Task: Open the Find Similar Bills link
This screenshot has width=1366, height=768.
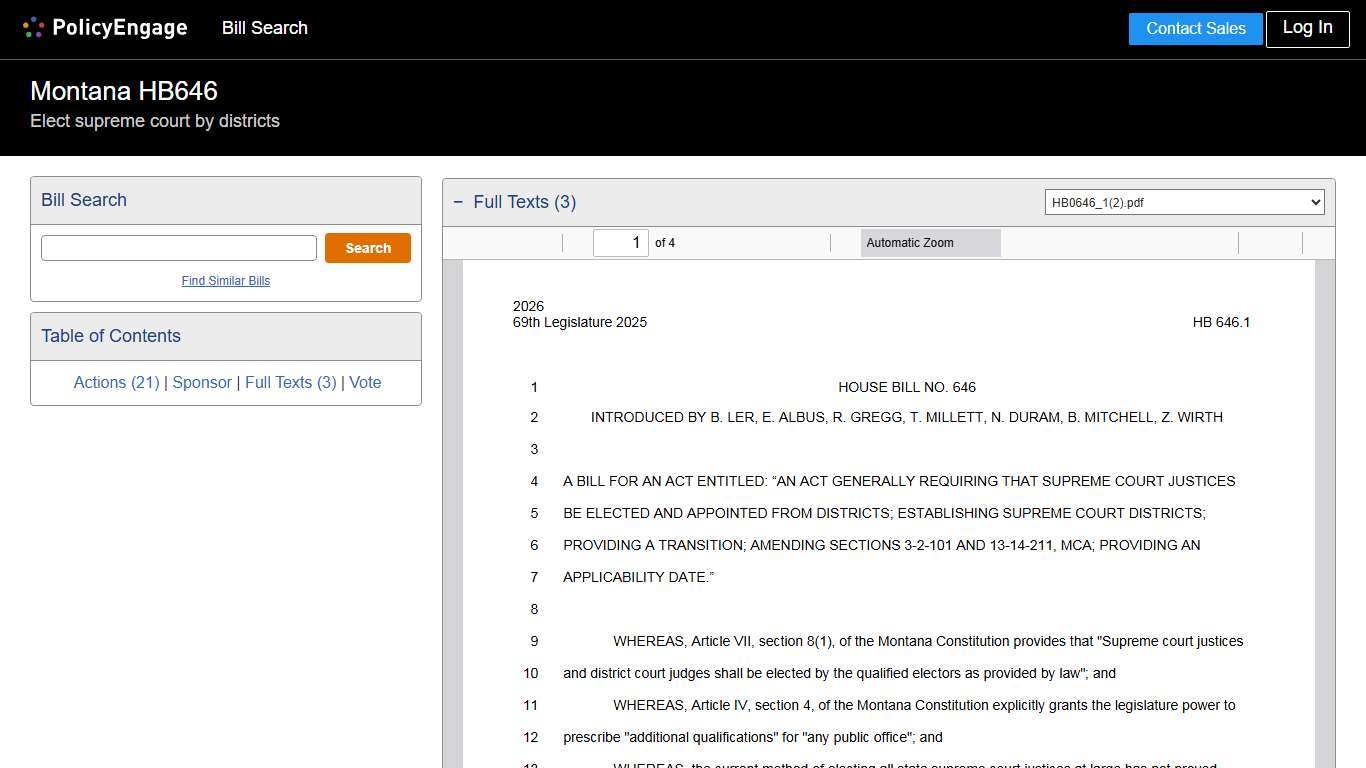Action: (226, 281)
